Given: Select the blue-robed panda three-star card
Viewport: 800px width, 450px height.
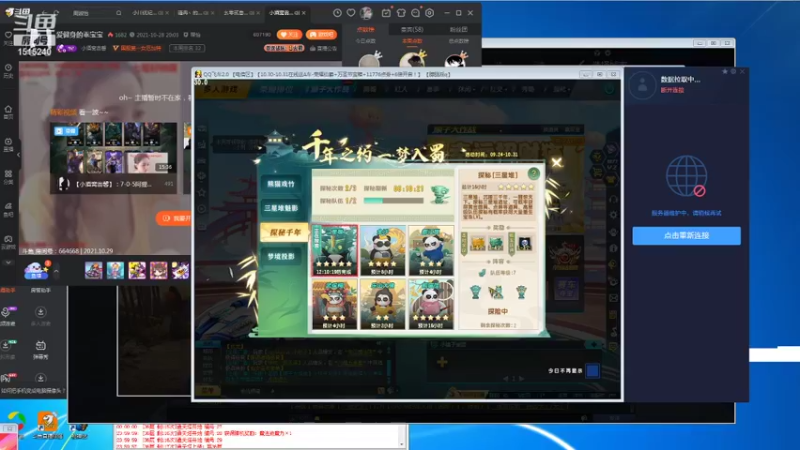Looking at the screenshot, I should (431, 251).
